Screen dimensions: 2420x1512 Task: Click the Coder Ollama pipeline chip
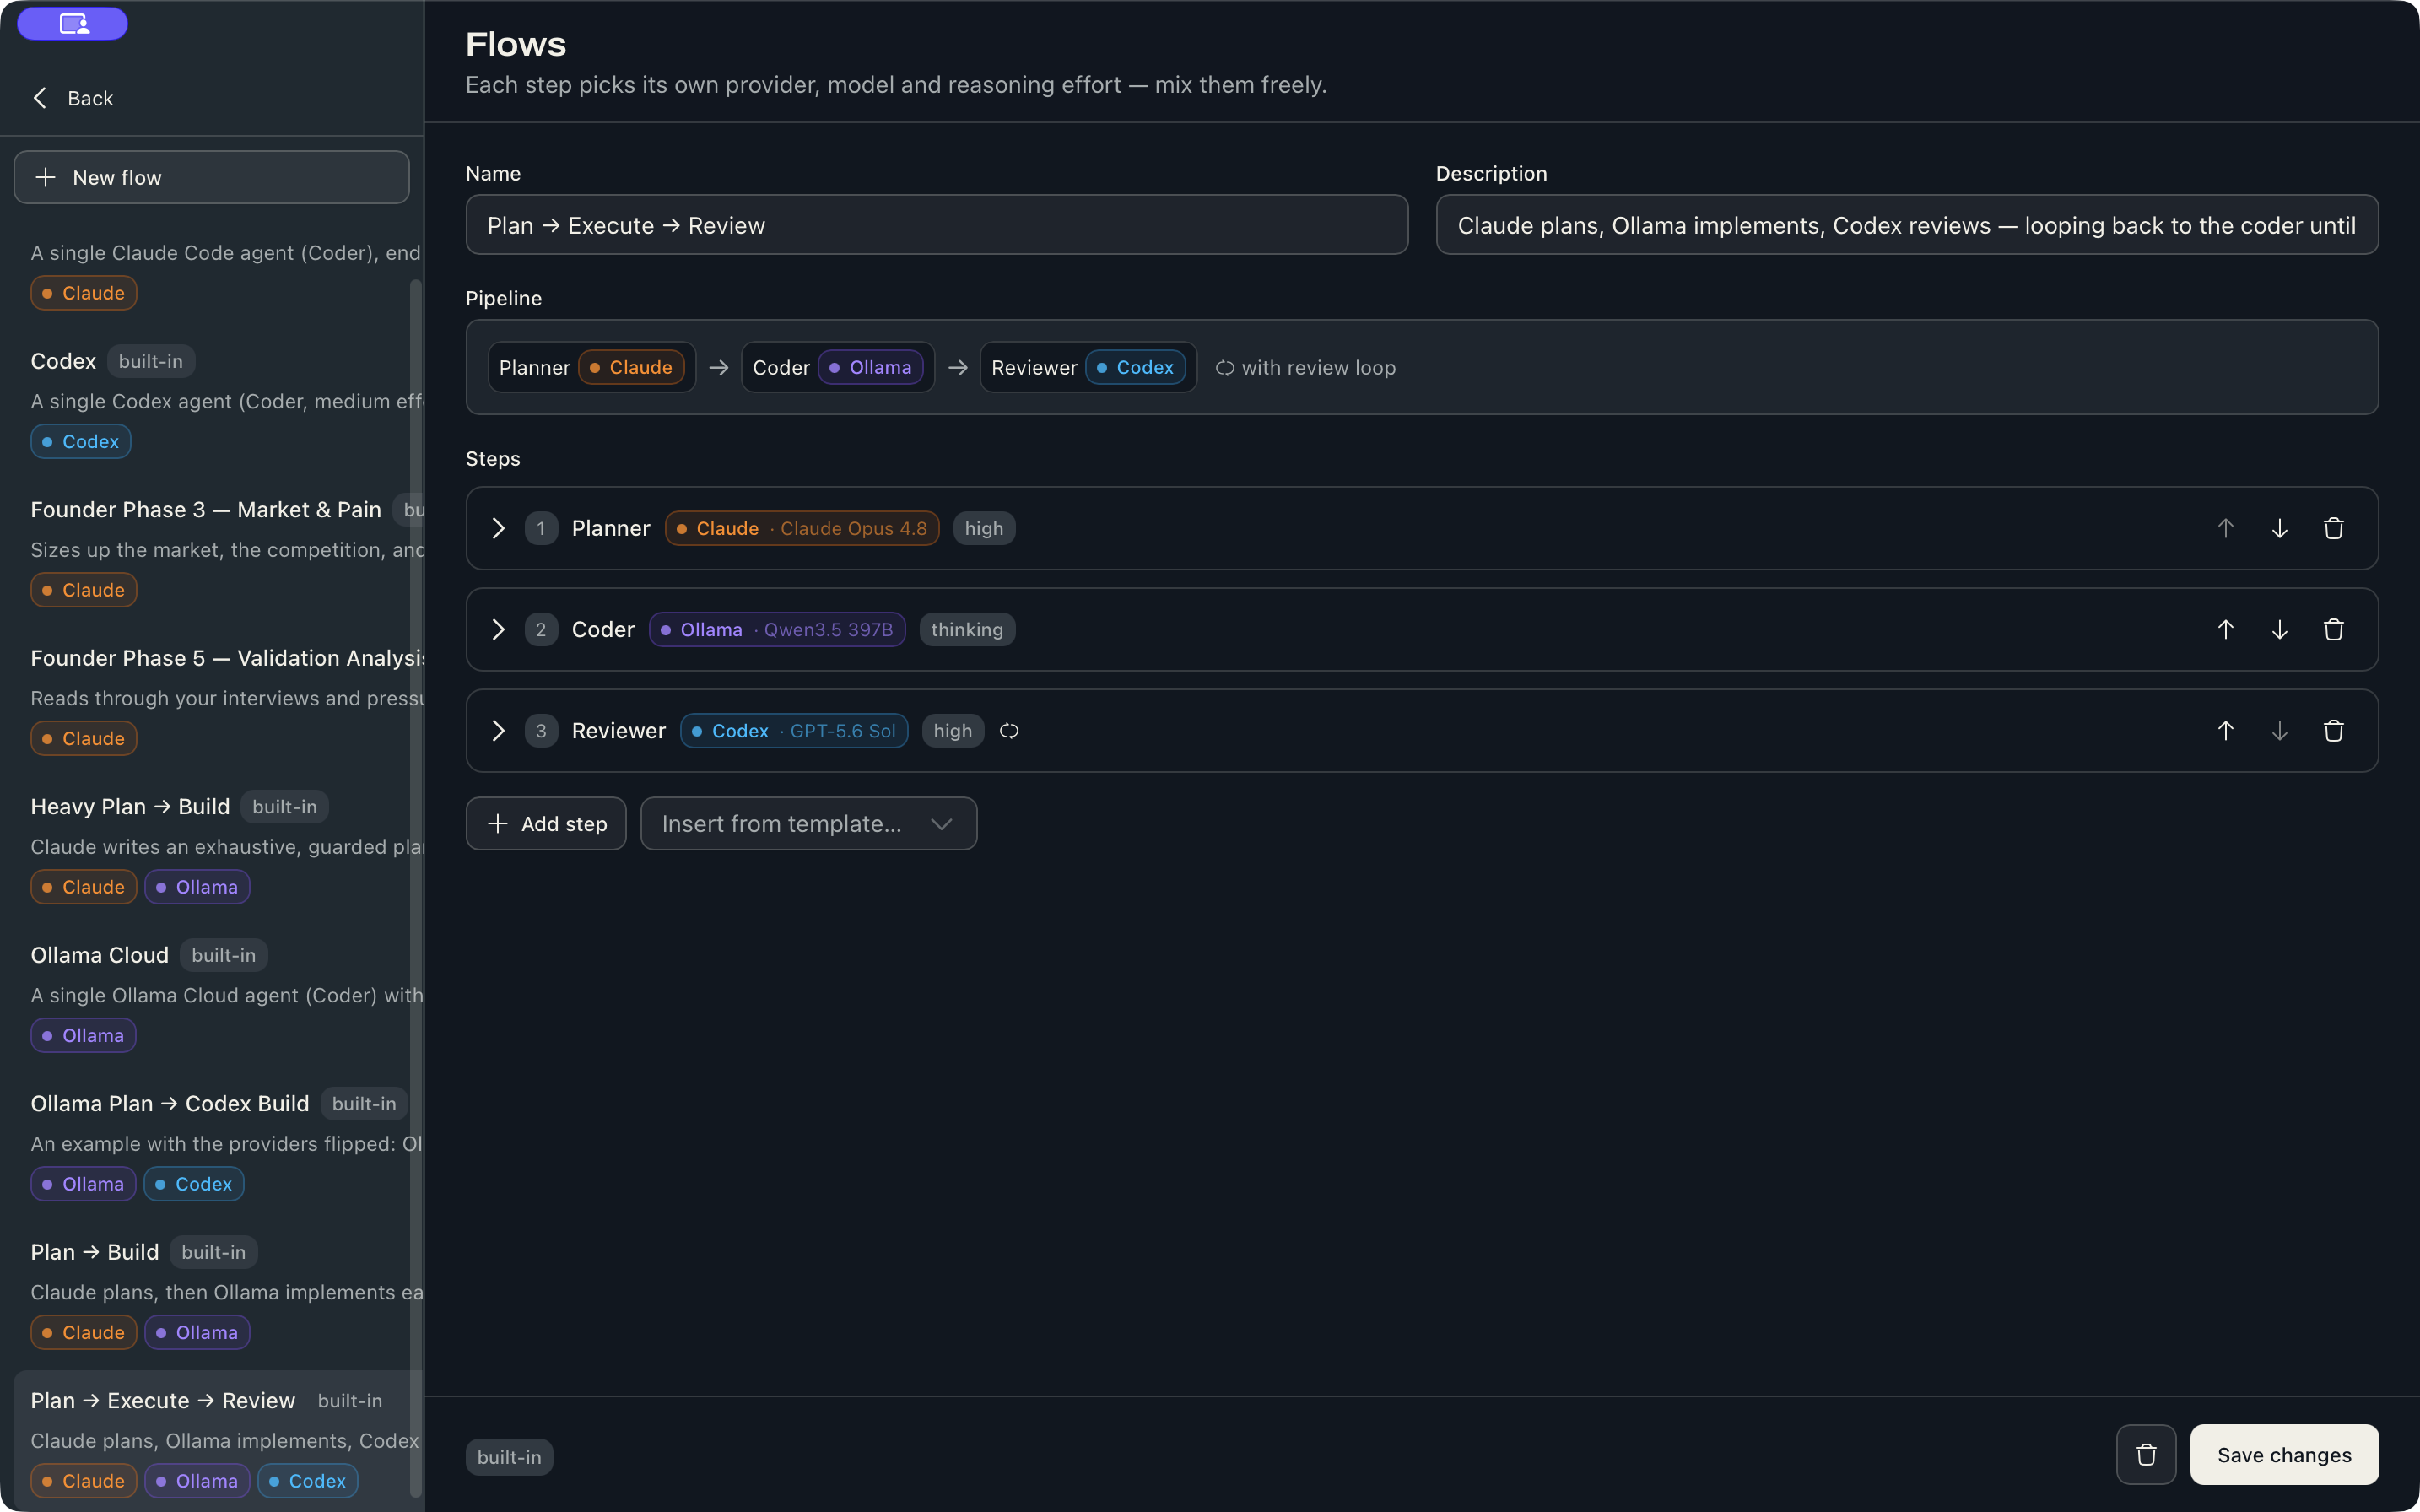tap(837, 367)
